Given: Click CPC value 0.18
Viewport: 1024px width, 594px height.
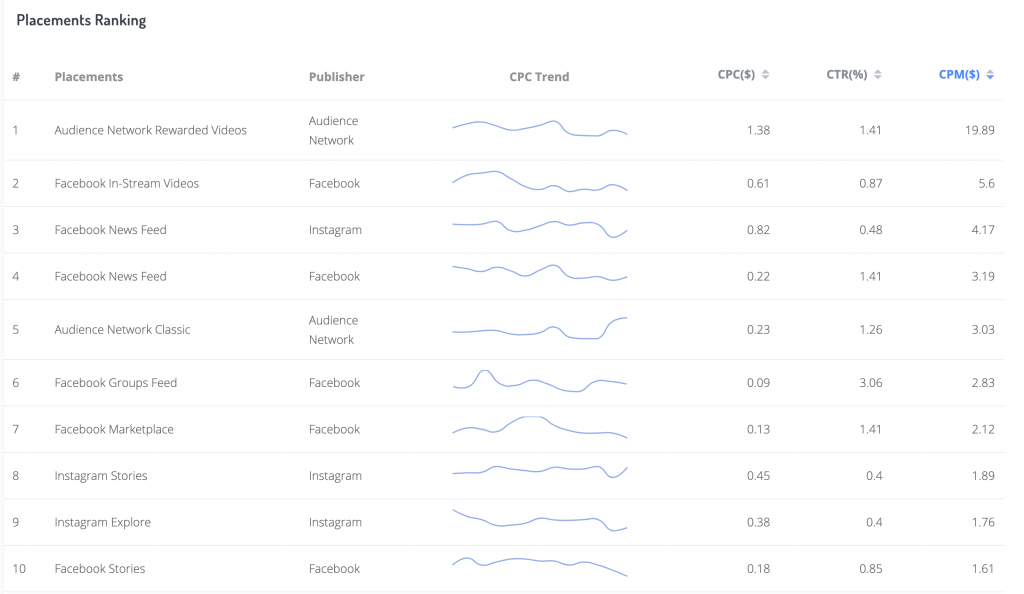Looking at the screenshot, I should (758, 569).
